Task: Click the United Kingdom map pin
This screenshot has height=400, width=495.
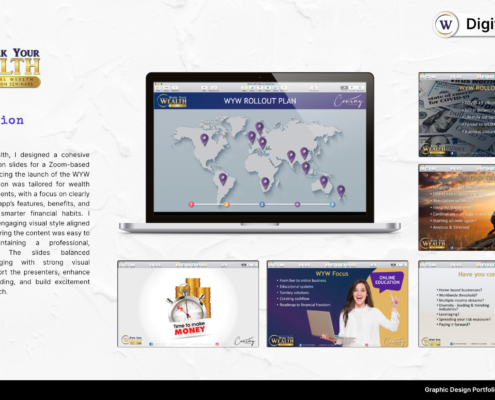Action: [252, 137]
